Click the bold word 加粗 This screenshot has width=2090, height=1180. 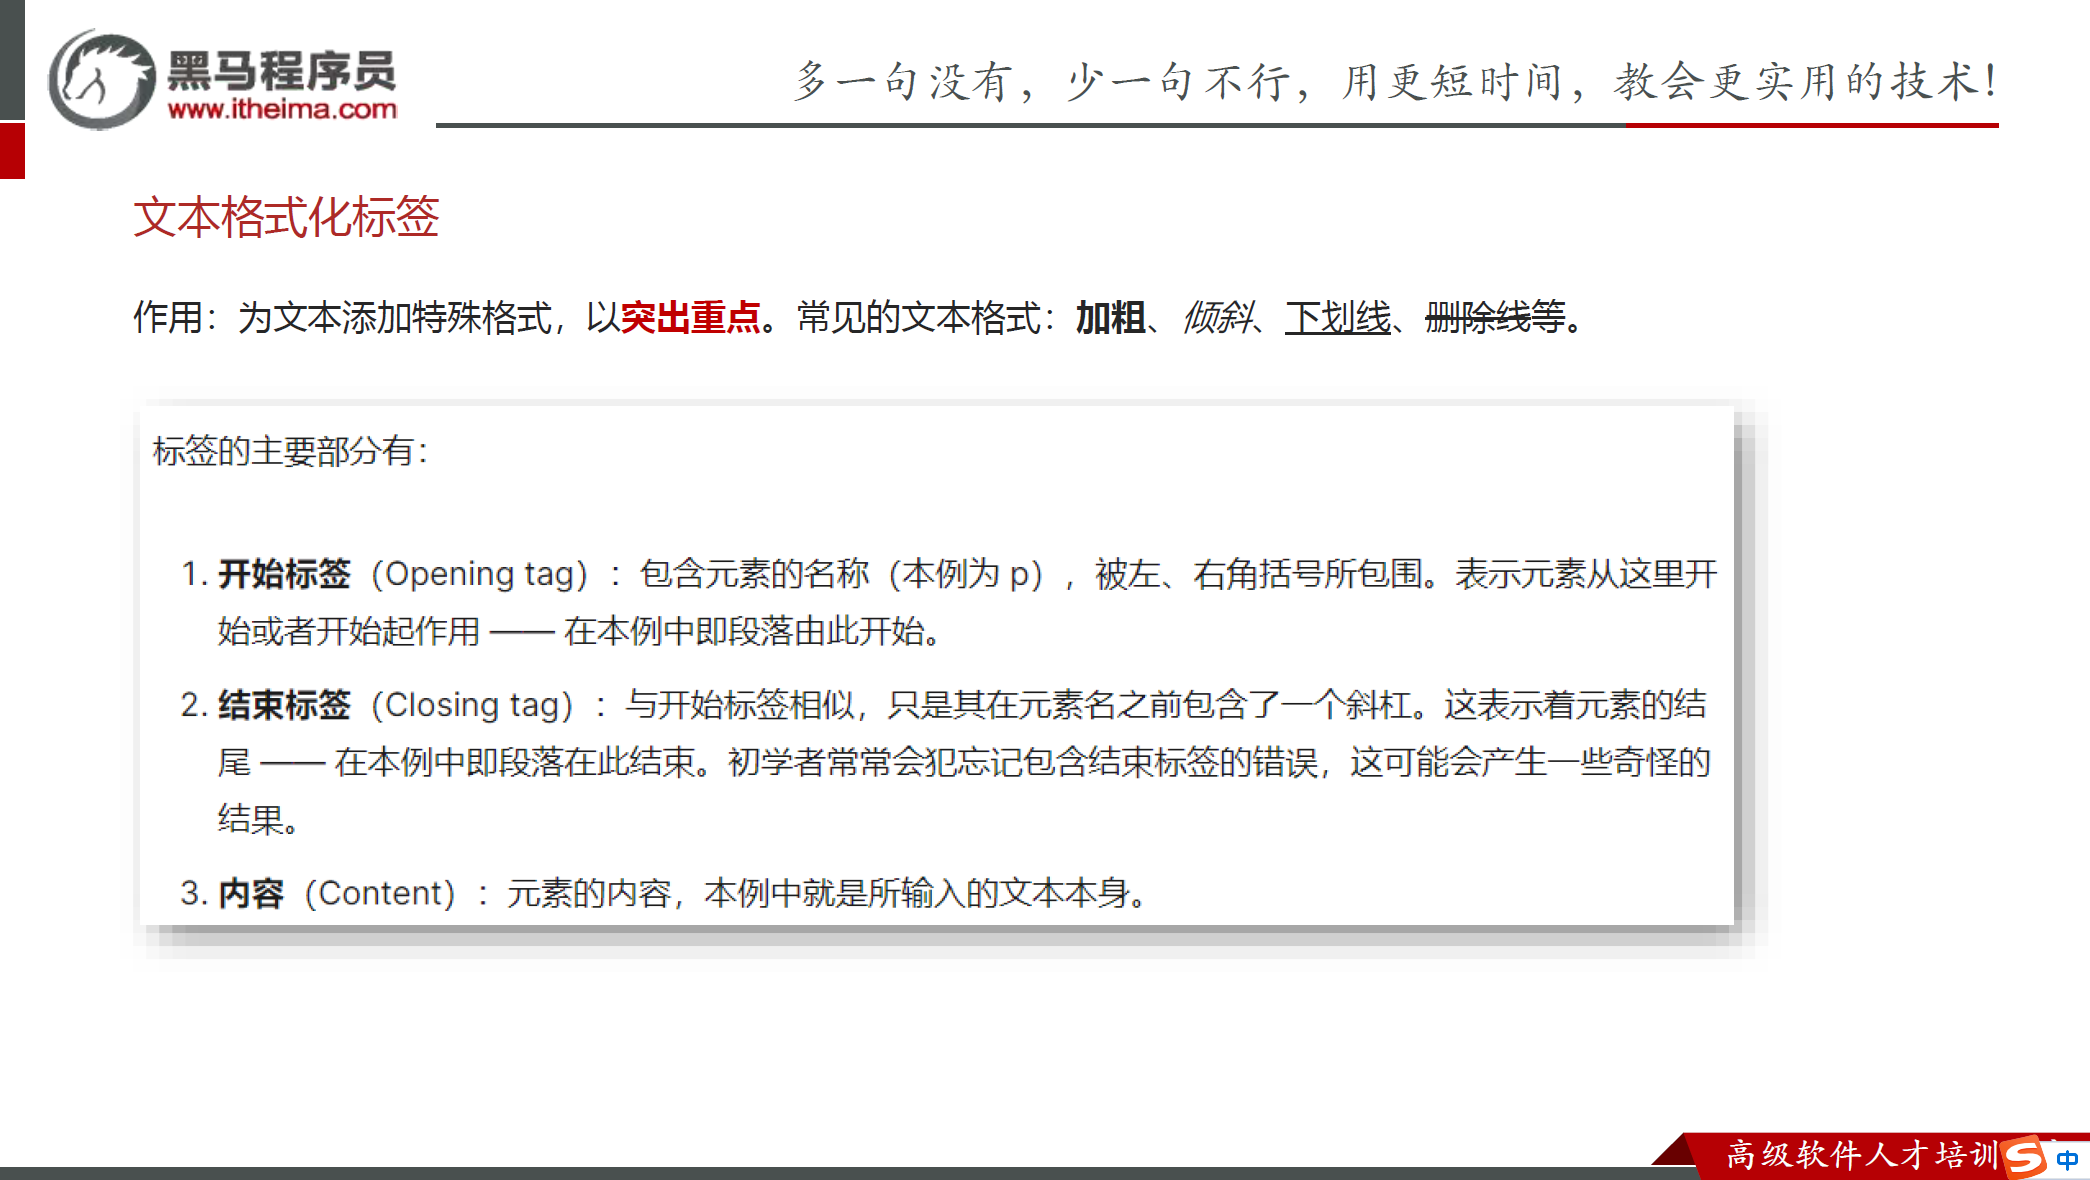pyautogui.click(x=1110, y=318)
